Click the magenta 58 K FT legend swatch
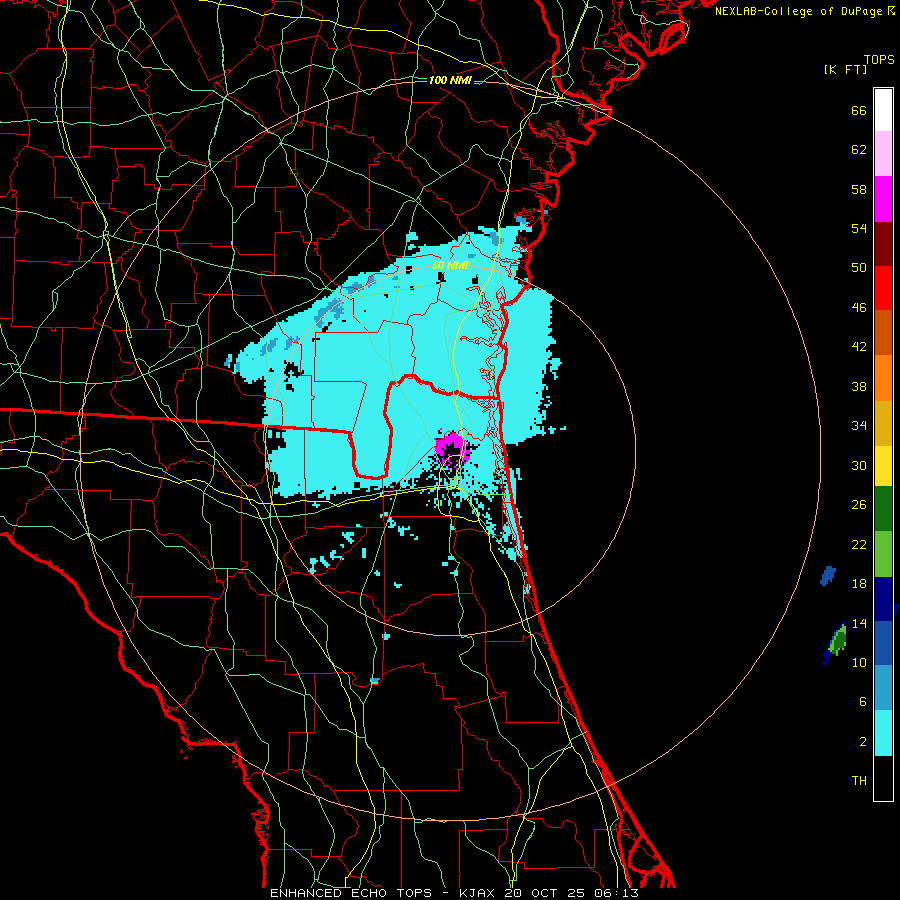Viewport: 900px width, 900px height. point(883,199)
